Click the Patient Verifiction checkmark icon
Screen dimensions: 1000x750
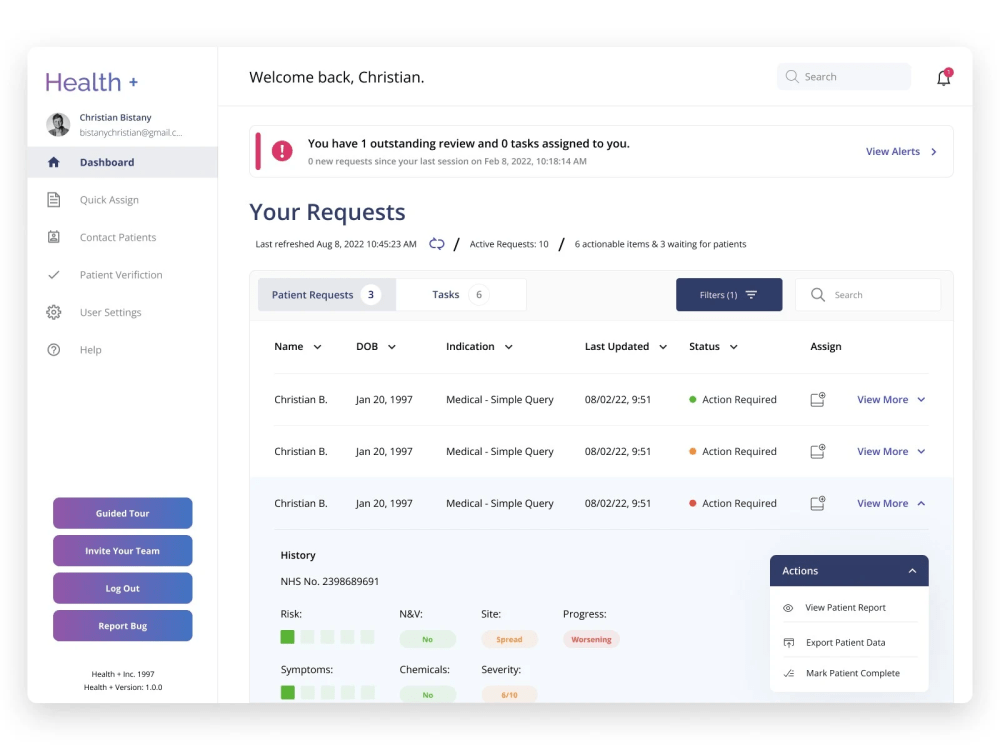(x=54, y=275)
